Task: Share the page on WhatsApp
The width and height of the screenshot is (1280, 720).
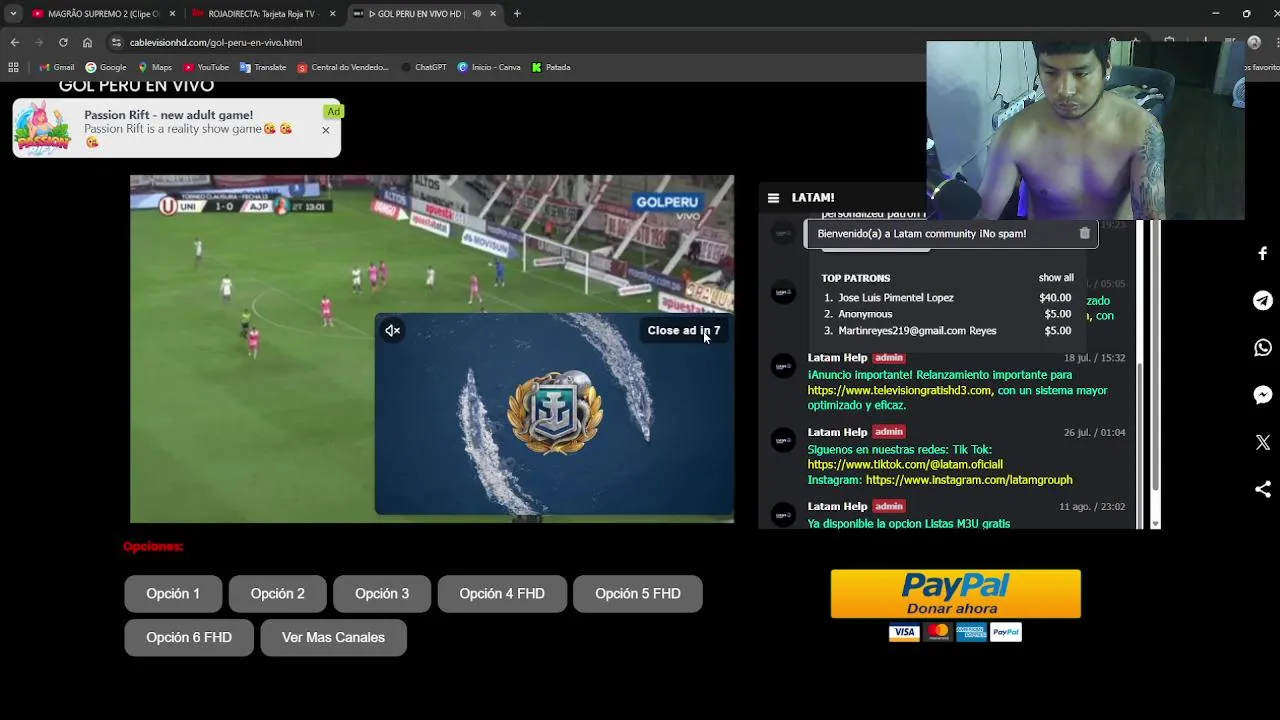Action: coord(1263,348)
